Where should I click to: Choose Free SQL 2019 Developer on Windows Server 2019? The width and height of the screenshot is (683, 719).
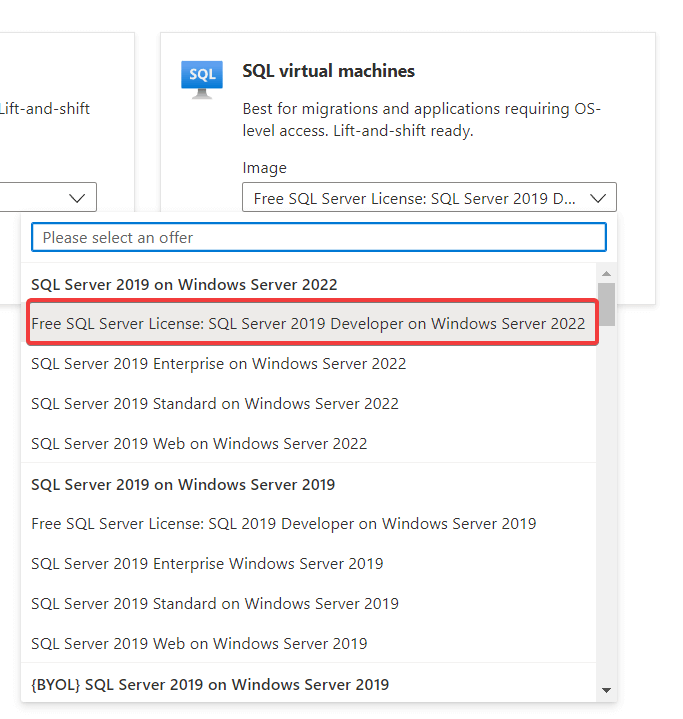coord(283,524)
